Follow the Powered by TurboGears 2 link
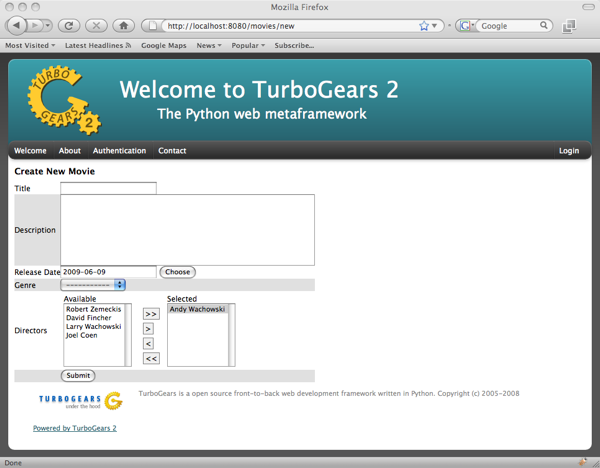The image size is (600, 468). (75, 428)
